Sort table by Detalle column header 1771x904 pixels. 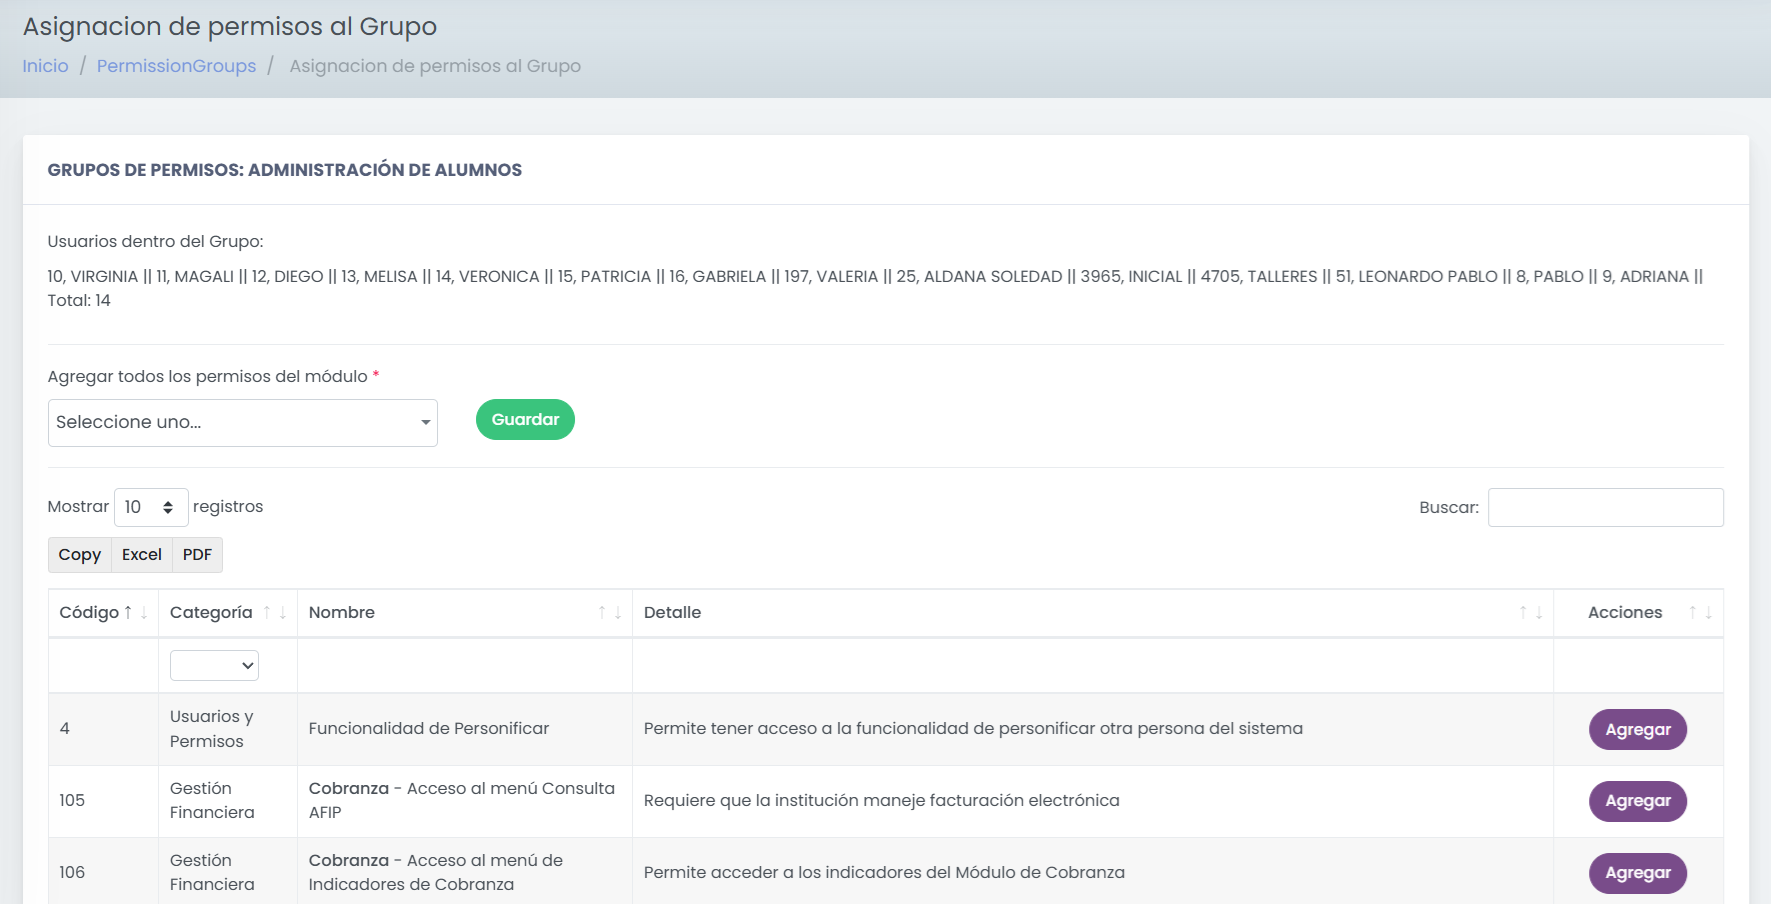(1092, 612)
